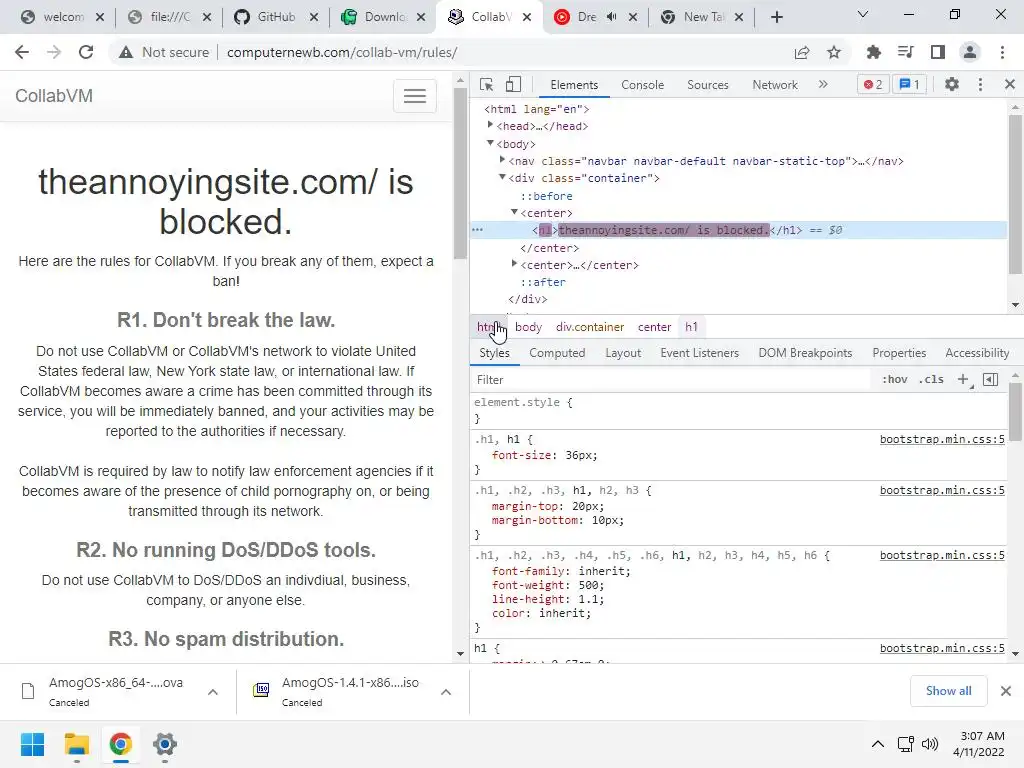Activate the inspect element picker tool
Viewport: 1024px width, 768px height.
486,84
